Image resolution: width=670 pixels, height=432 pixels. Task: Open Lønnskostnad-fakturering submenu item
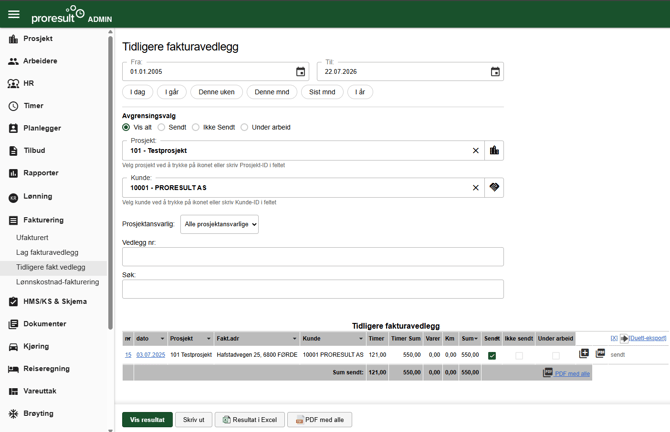pyautogui.click(x=58, y=282)
